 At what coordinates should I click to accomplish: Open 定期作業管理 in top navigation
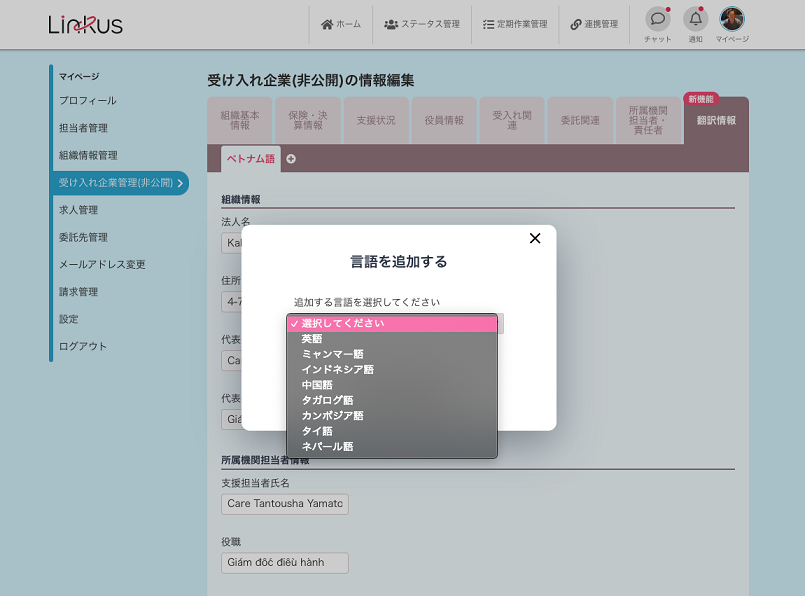pyautogui.click(x=514, y=24)
